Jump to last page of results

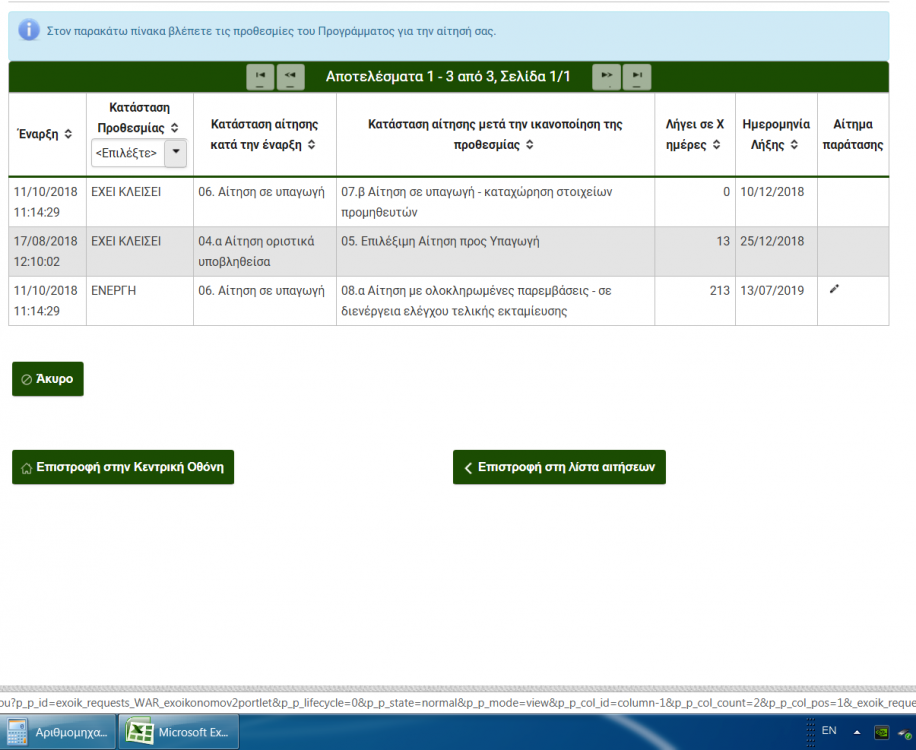point(636,76)
